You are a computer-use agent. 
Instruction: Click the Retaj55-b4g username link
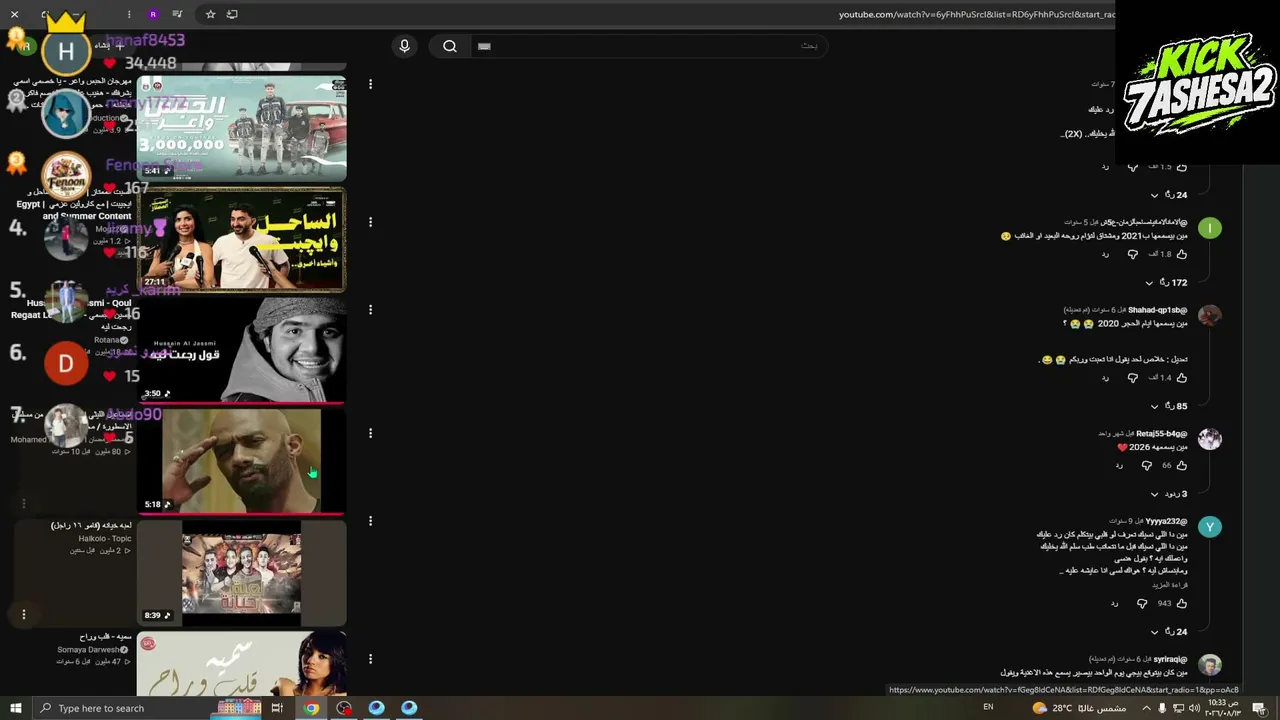tap(1162, 434)
